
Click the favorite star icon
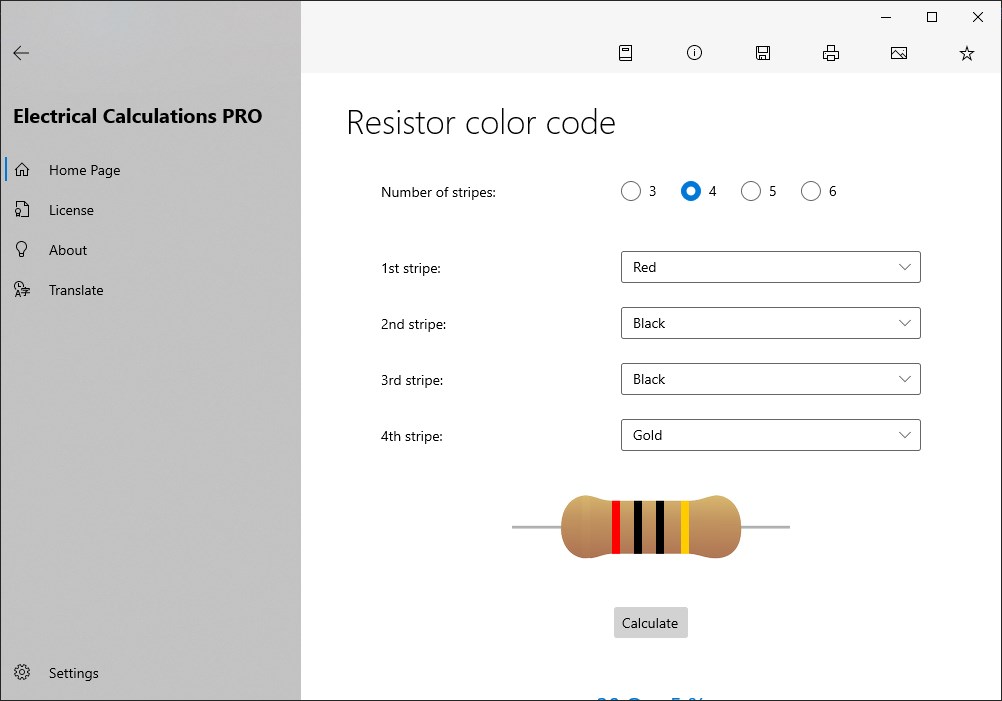coord(967,53)
